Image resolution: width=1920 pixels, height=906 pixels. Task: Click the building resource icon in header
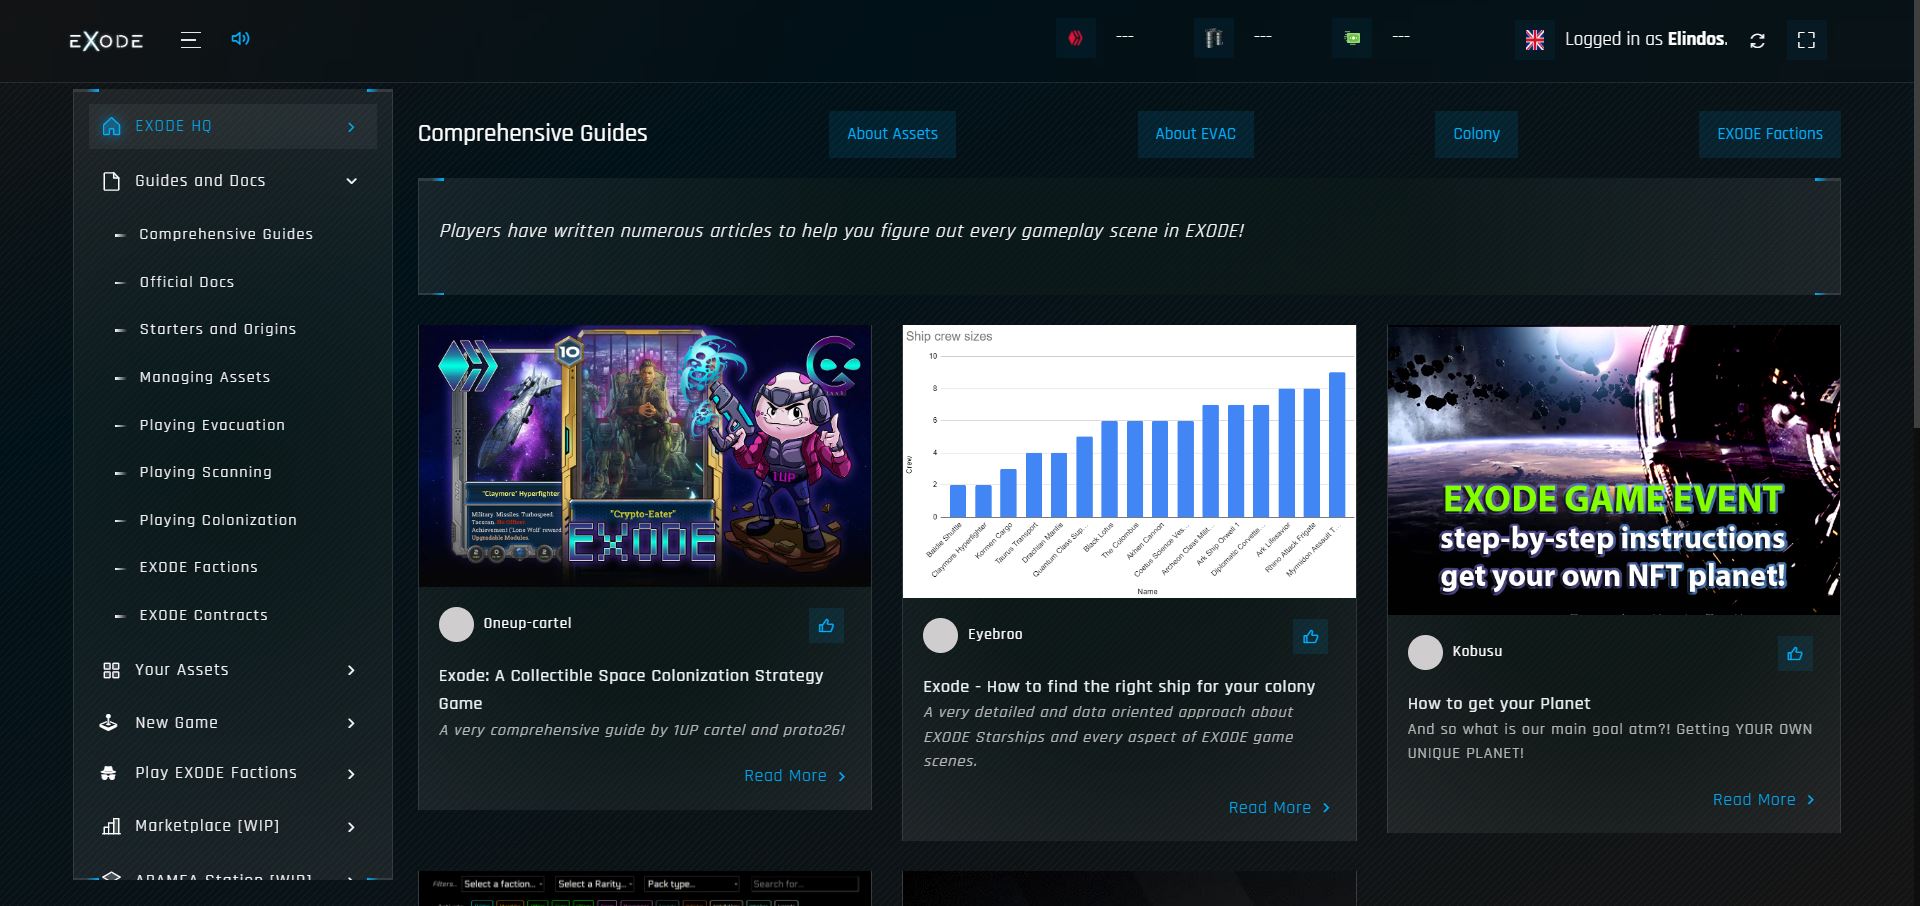[x=1214, y=39]
